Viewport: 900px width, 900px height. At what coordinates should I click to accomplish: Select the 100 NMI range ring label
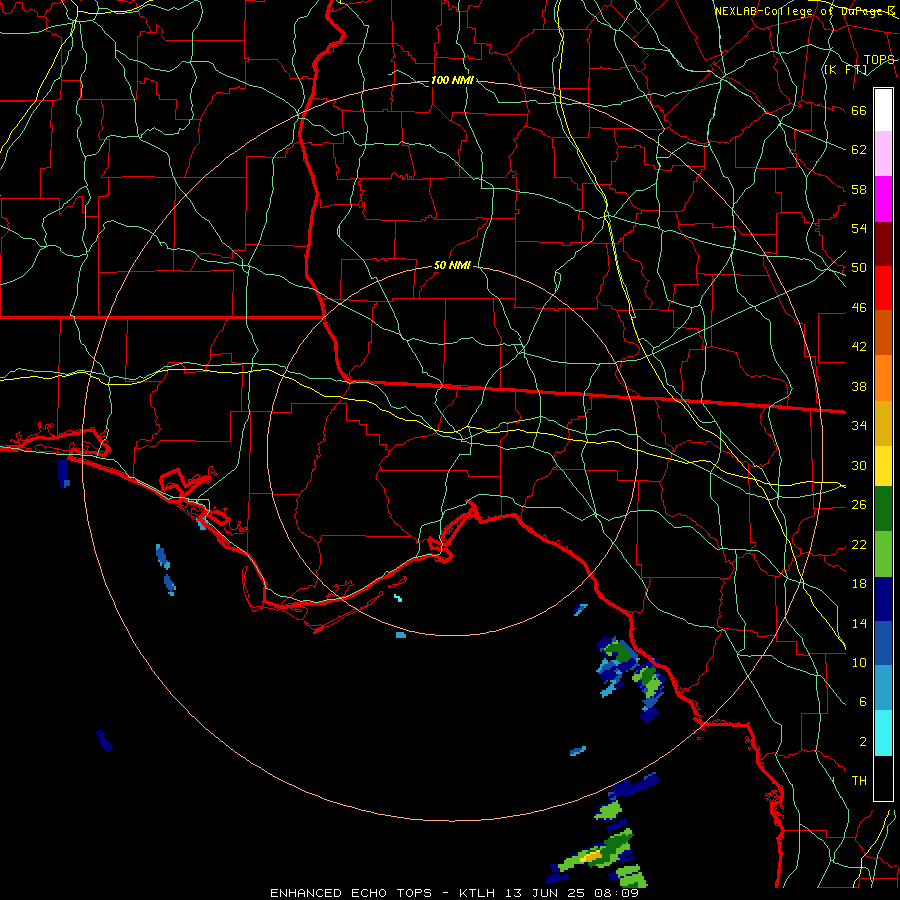[x=452, y=80]
